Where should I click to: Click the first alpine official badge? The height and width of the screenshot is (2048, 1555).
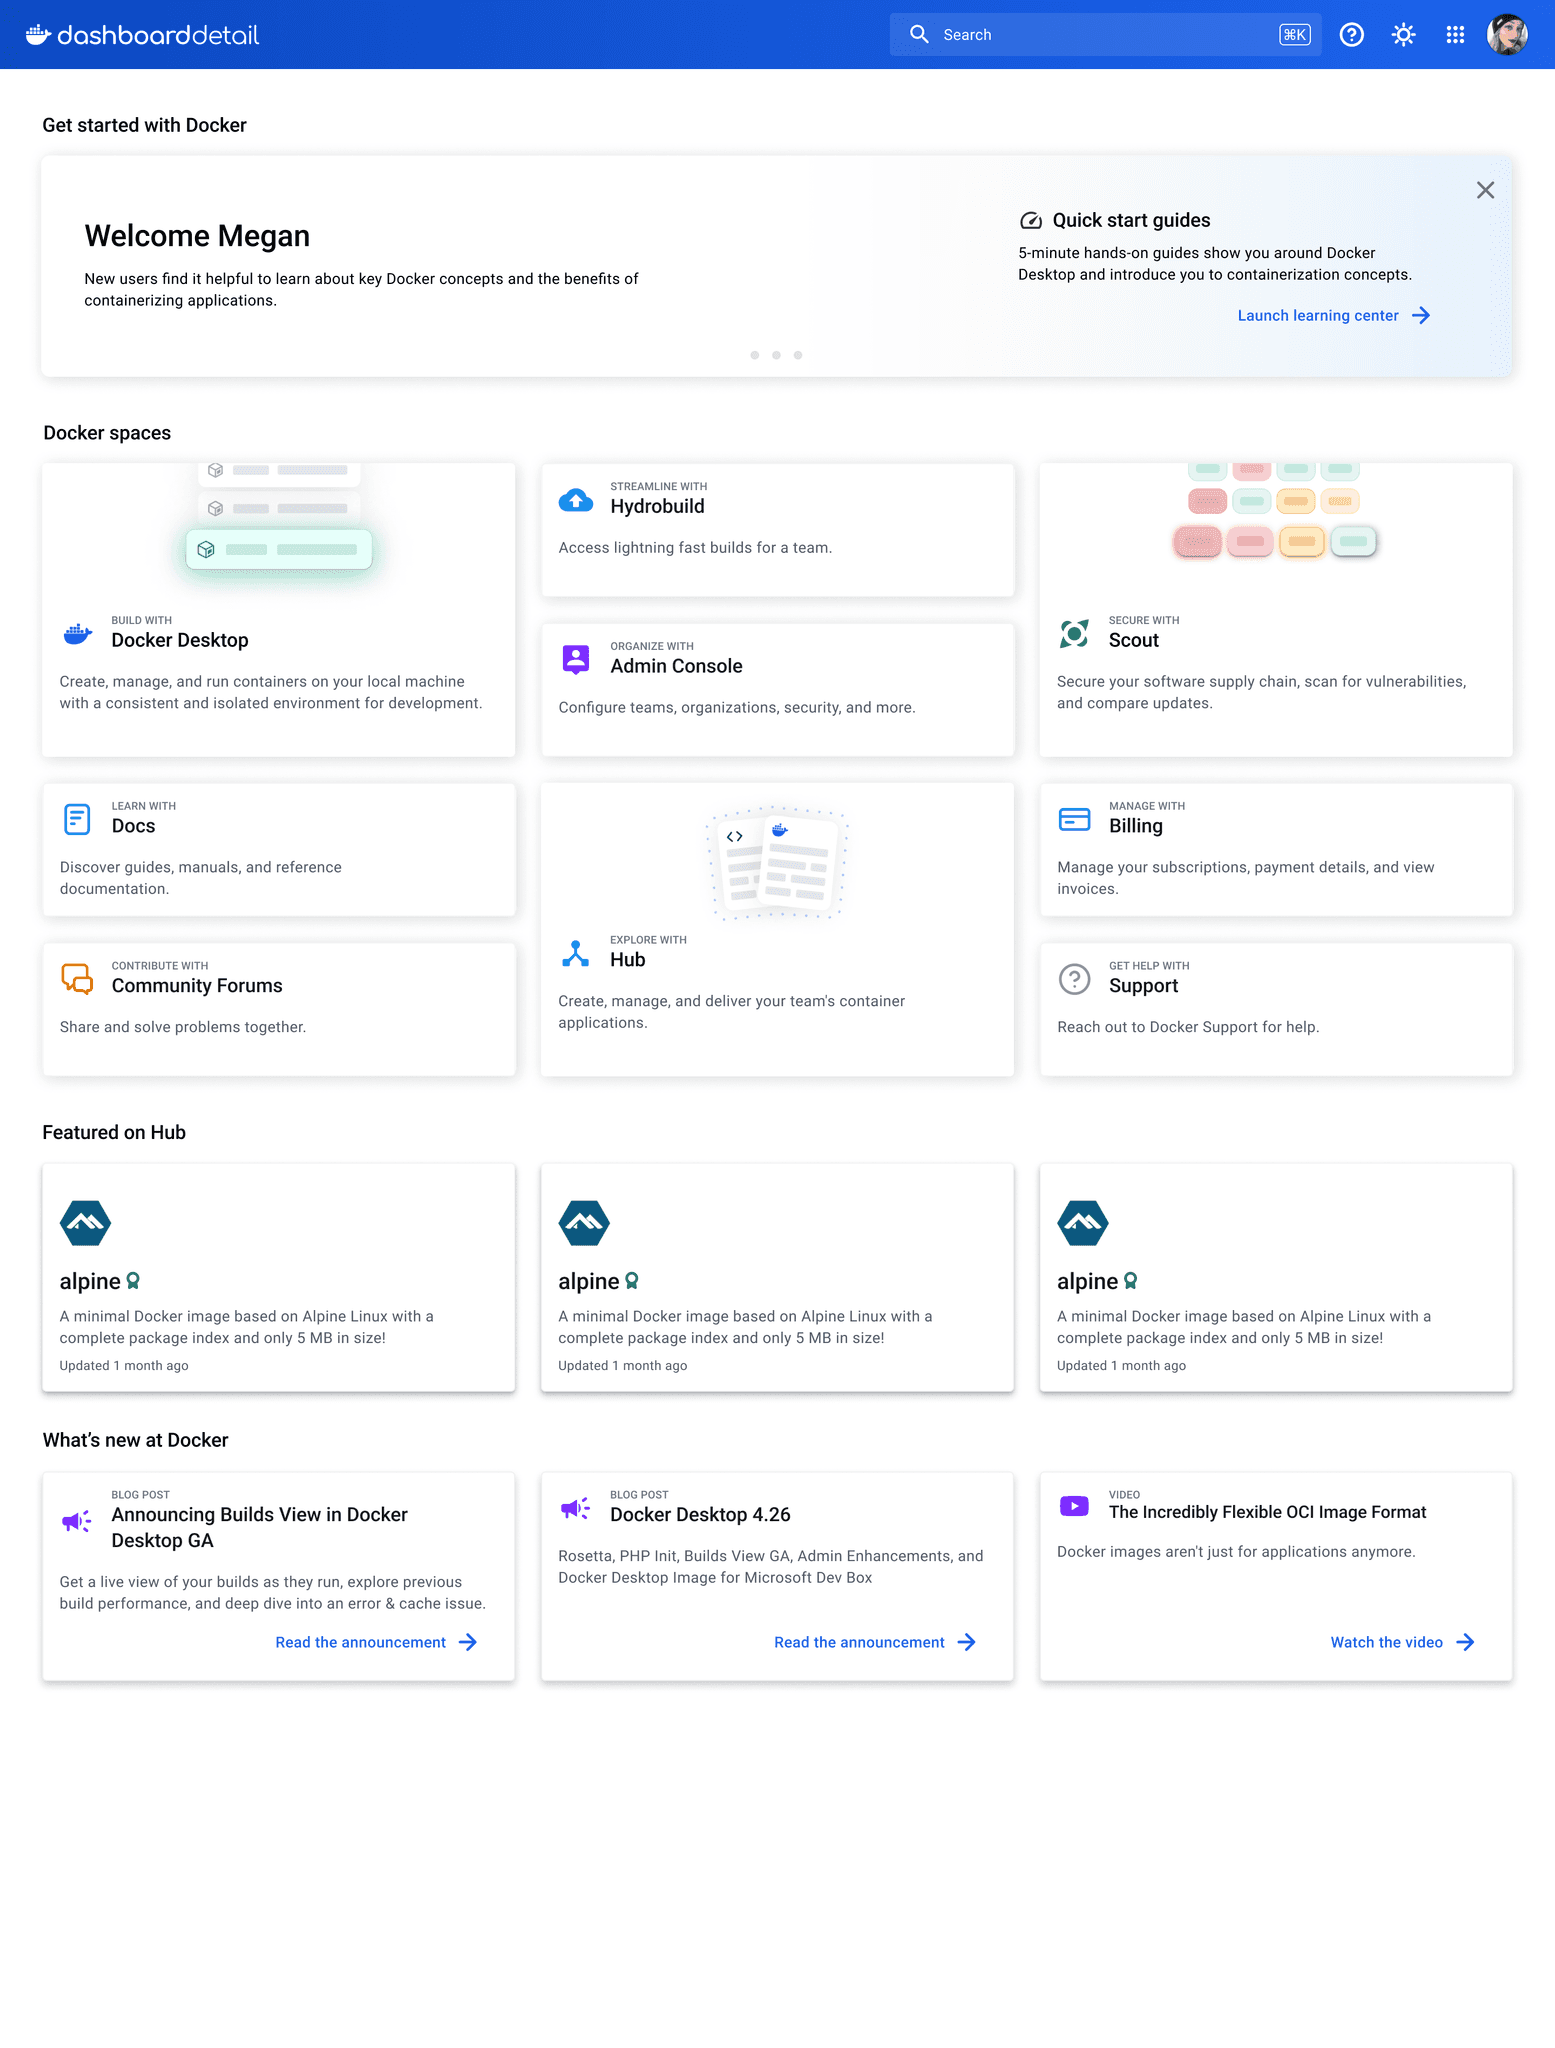point(133,1281)
